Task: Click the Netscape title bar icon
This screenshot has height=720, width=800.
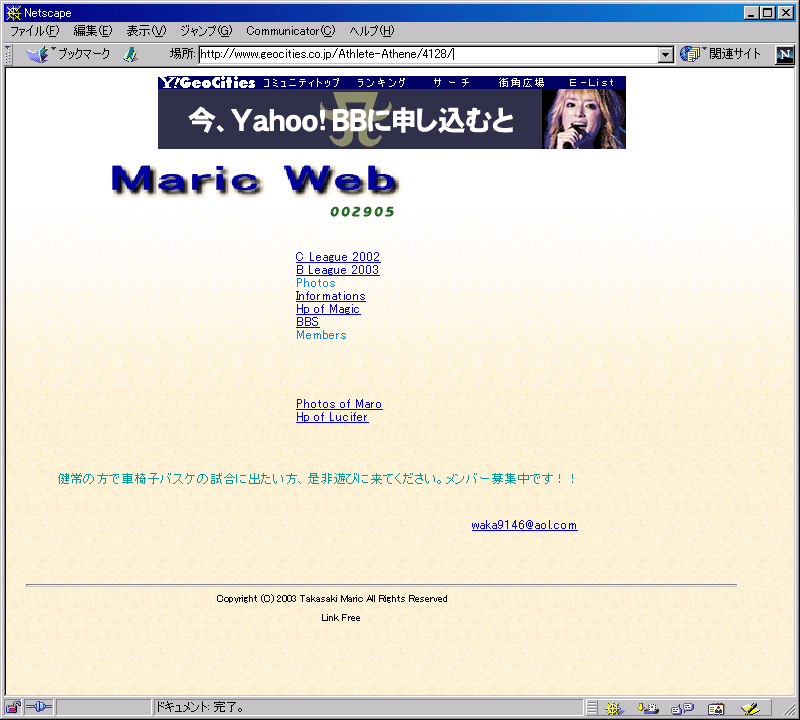Action: pos(13,13)
